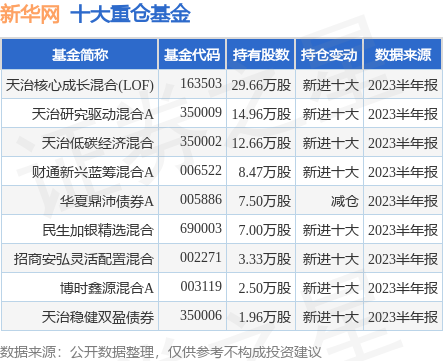Click 新进十大 in the 163503 row
The image size is (443, 361).
(331, 85)
